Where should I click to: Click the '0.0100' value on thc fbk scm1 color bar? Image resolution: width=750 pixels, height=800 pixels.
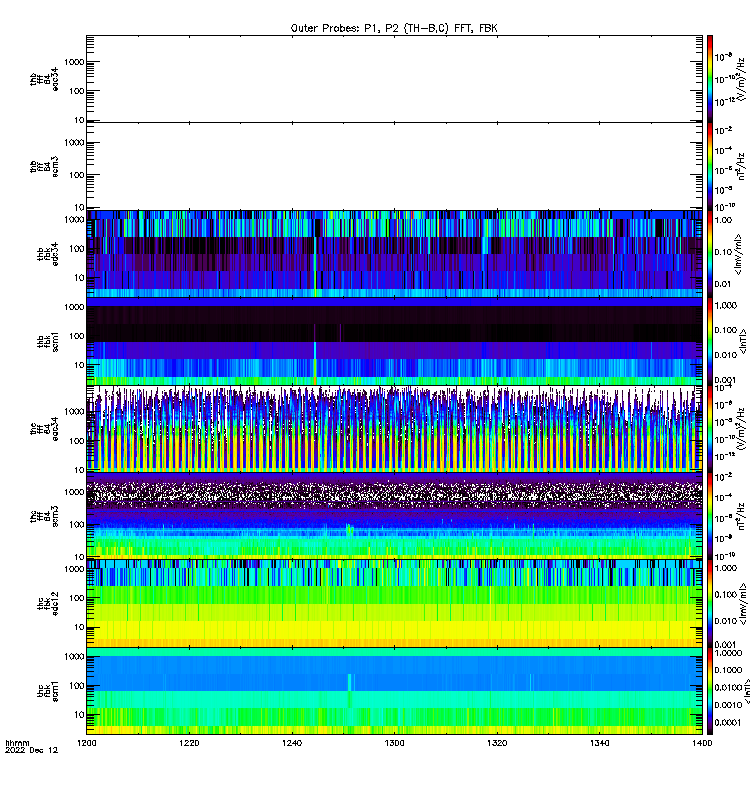(x=729, y=687)
